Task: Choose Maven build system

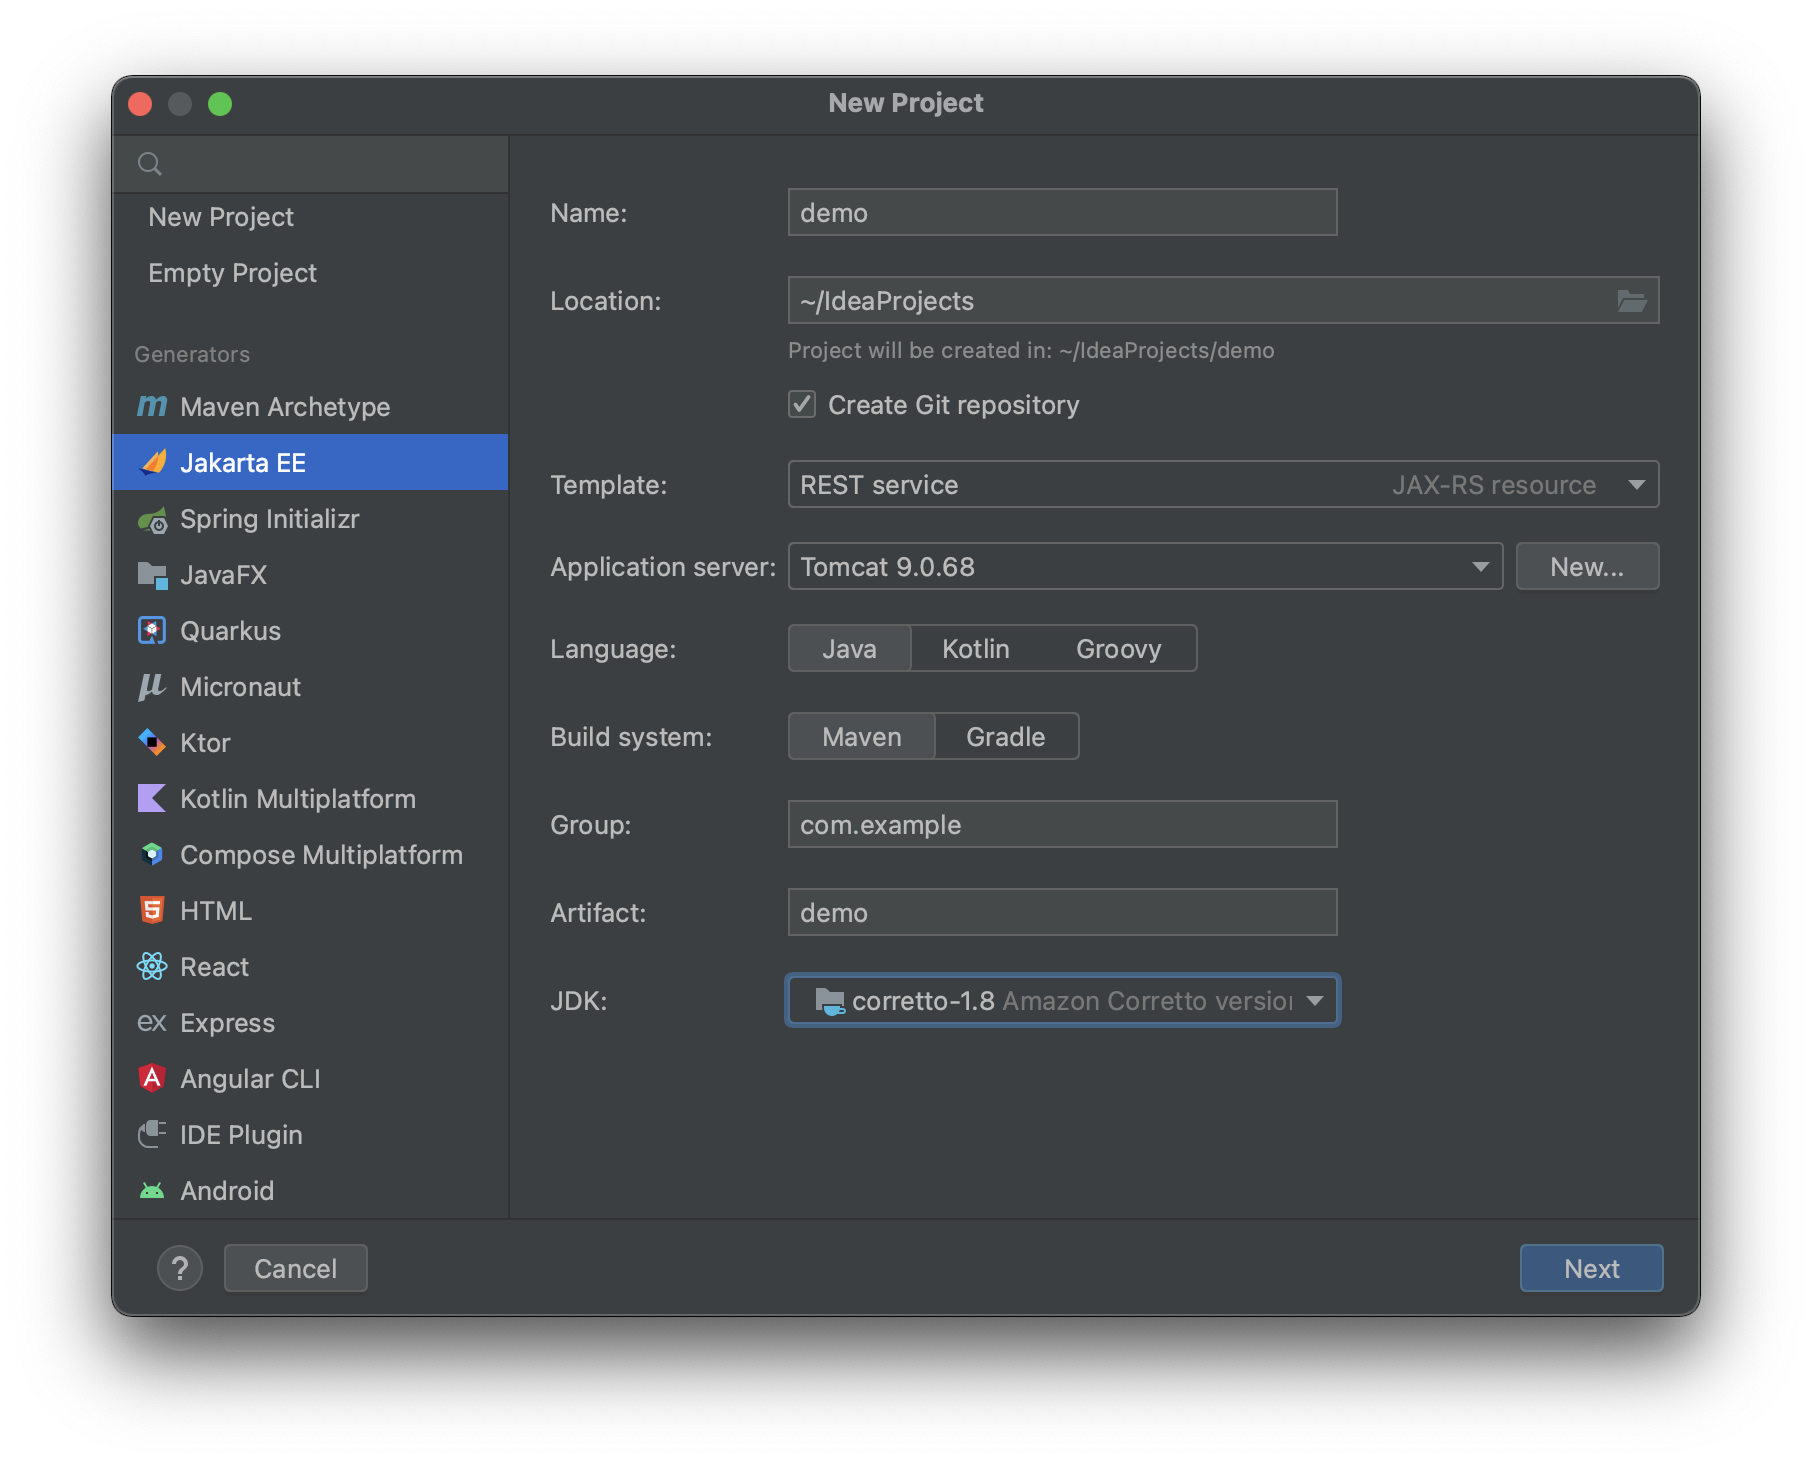Action: (861, 736)
